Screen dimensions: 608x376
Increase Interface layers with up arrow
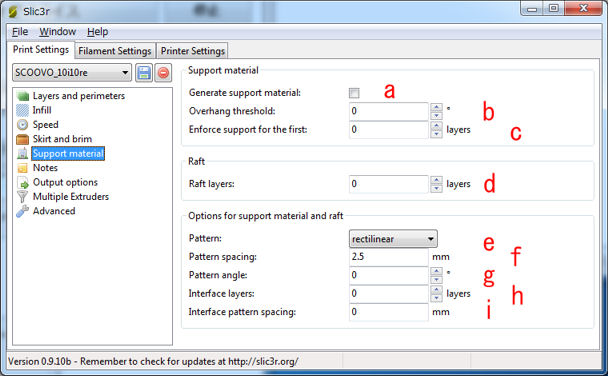pyautogui.click(x=436, y=290)
